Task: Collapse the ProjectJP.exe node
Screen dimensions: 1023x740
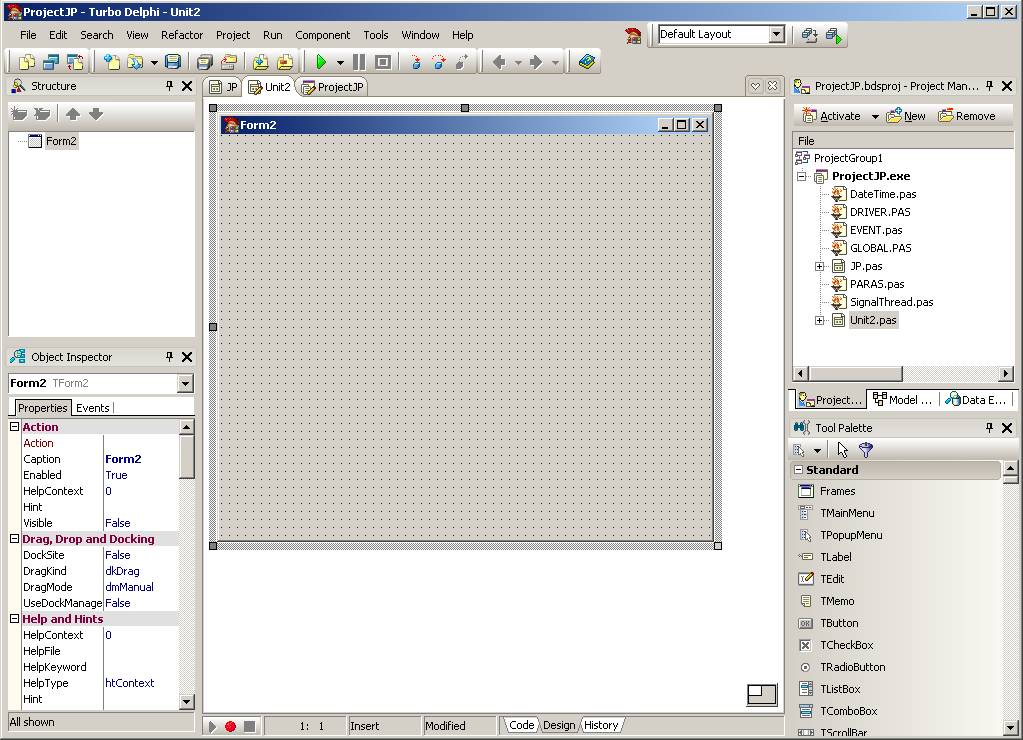Action: click(801, 176)
